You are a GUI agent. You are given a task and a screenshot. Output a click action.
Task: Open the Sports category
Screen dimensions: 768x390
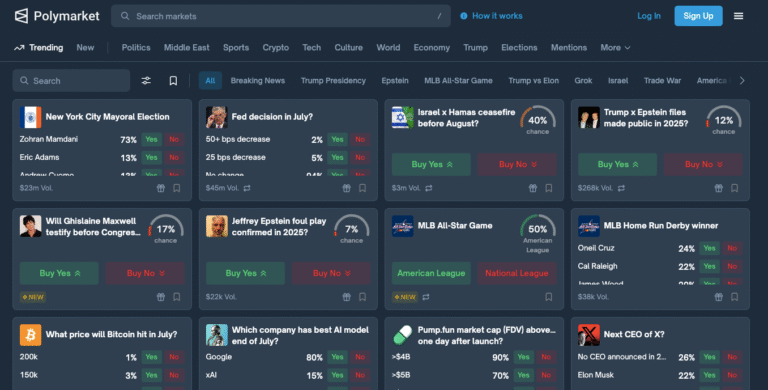coord(236,48)
